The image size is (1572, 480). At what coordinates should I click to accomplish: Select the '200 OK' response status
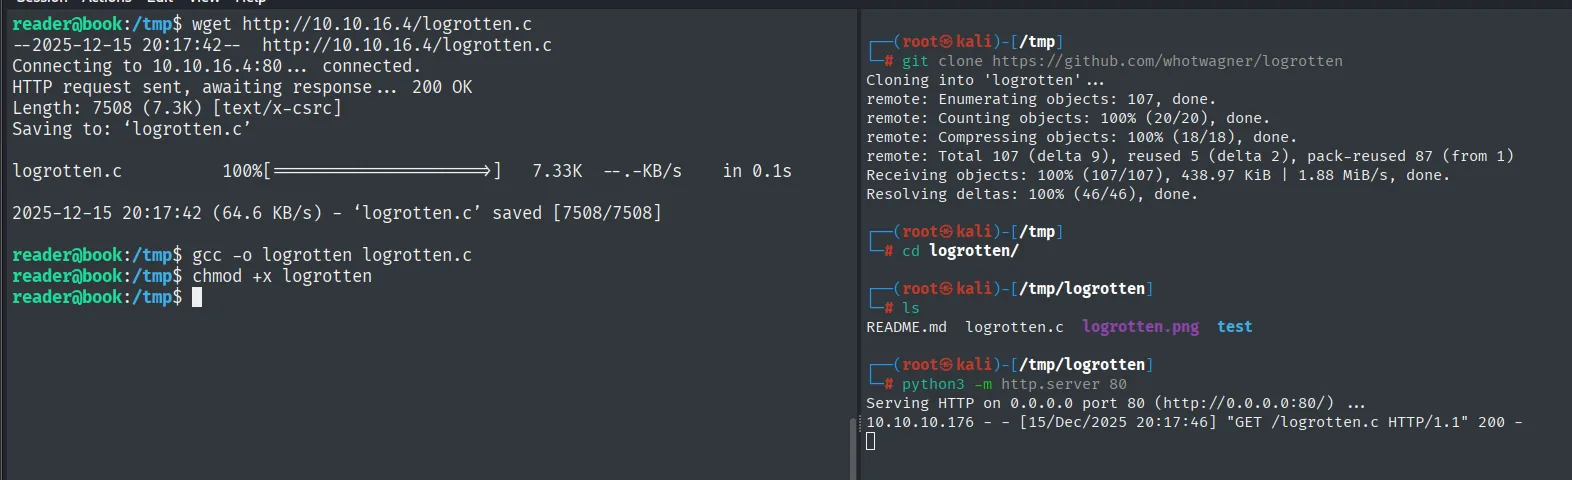point(442,87)
